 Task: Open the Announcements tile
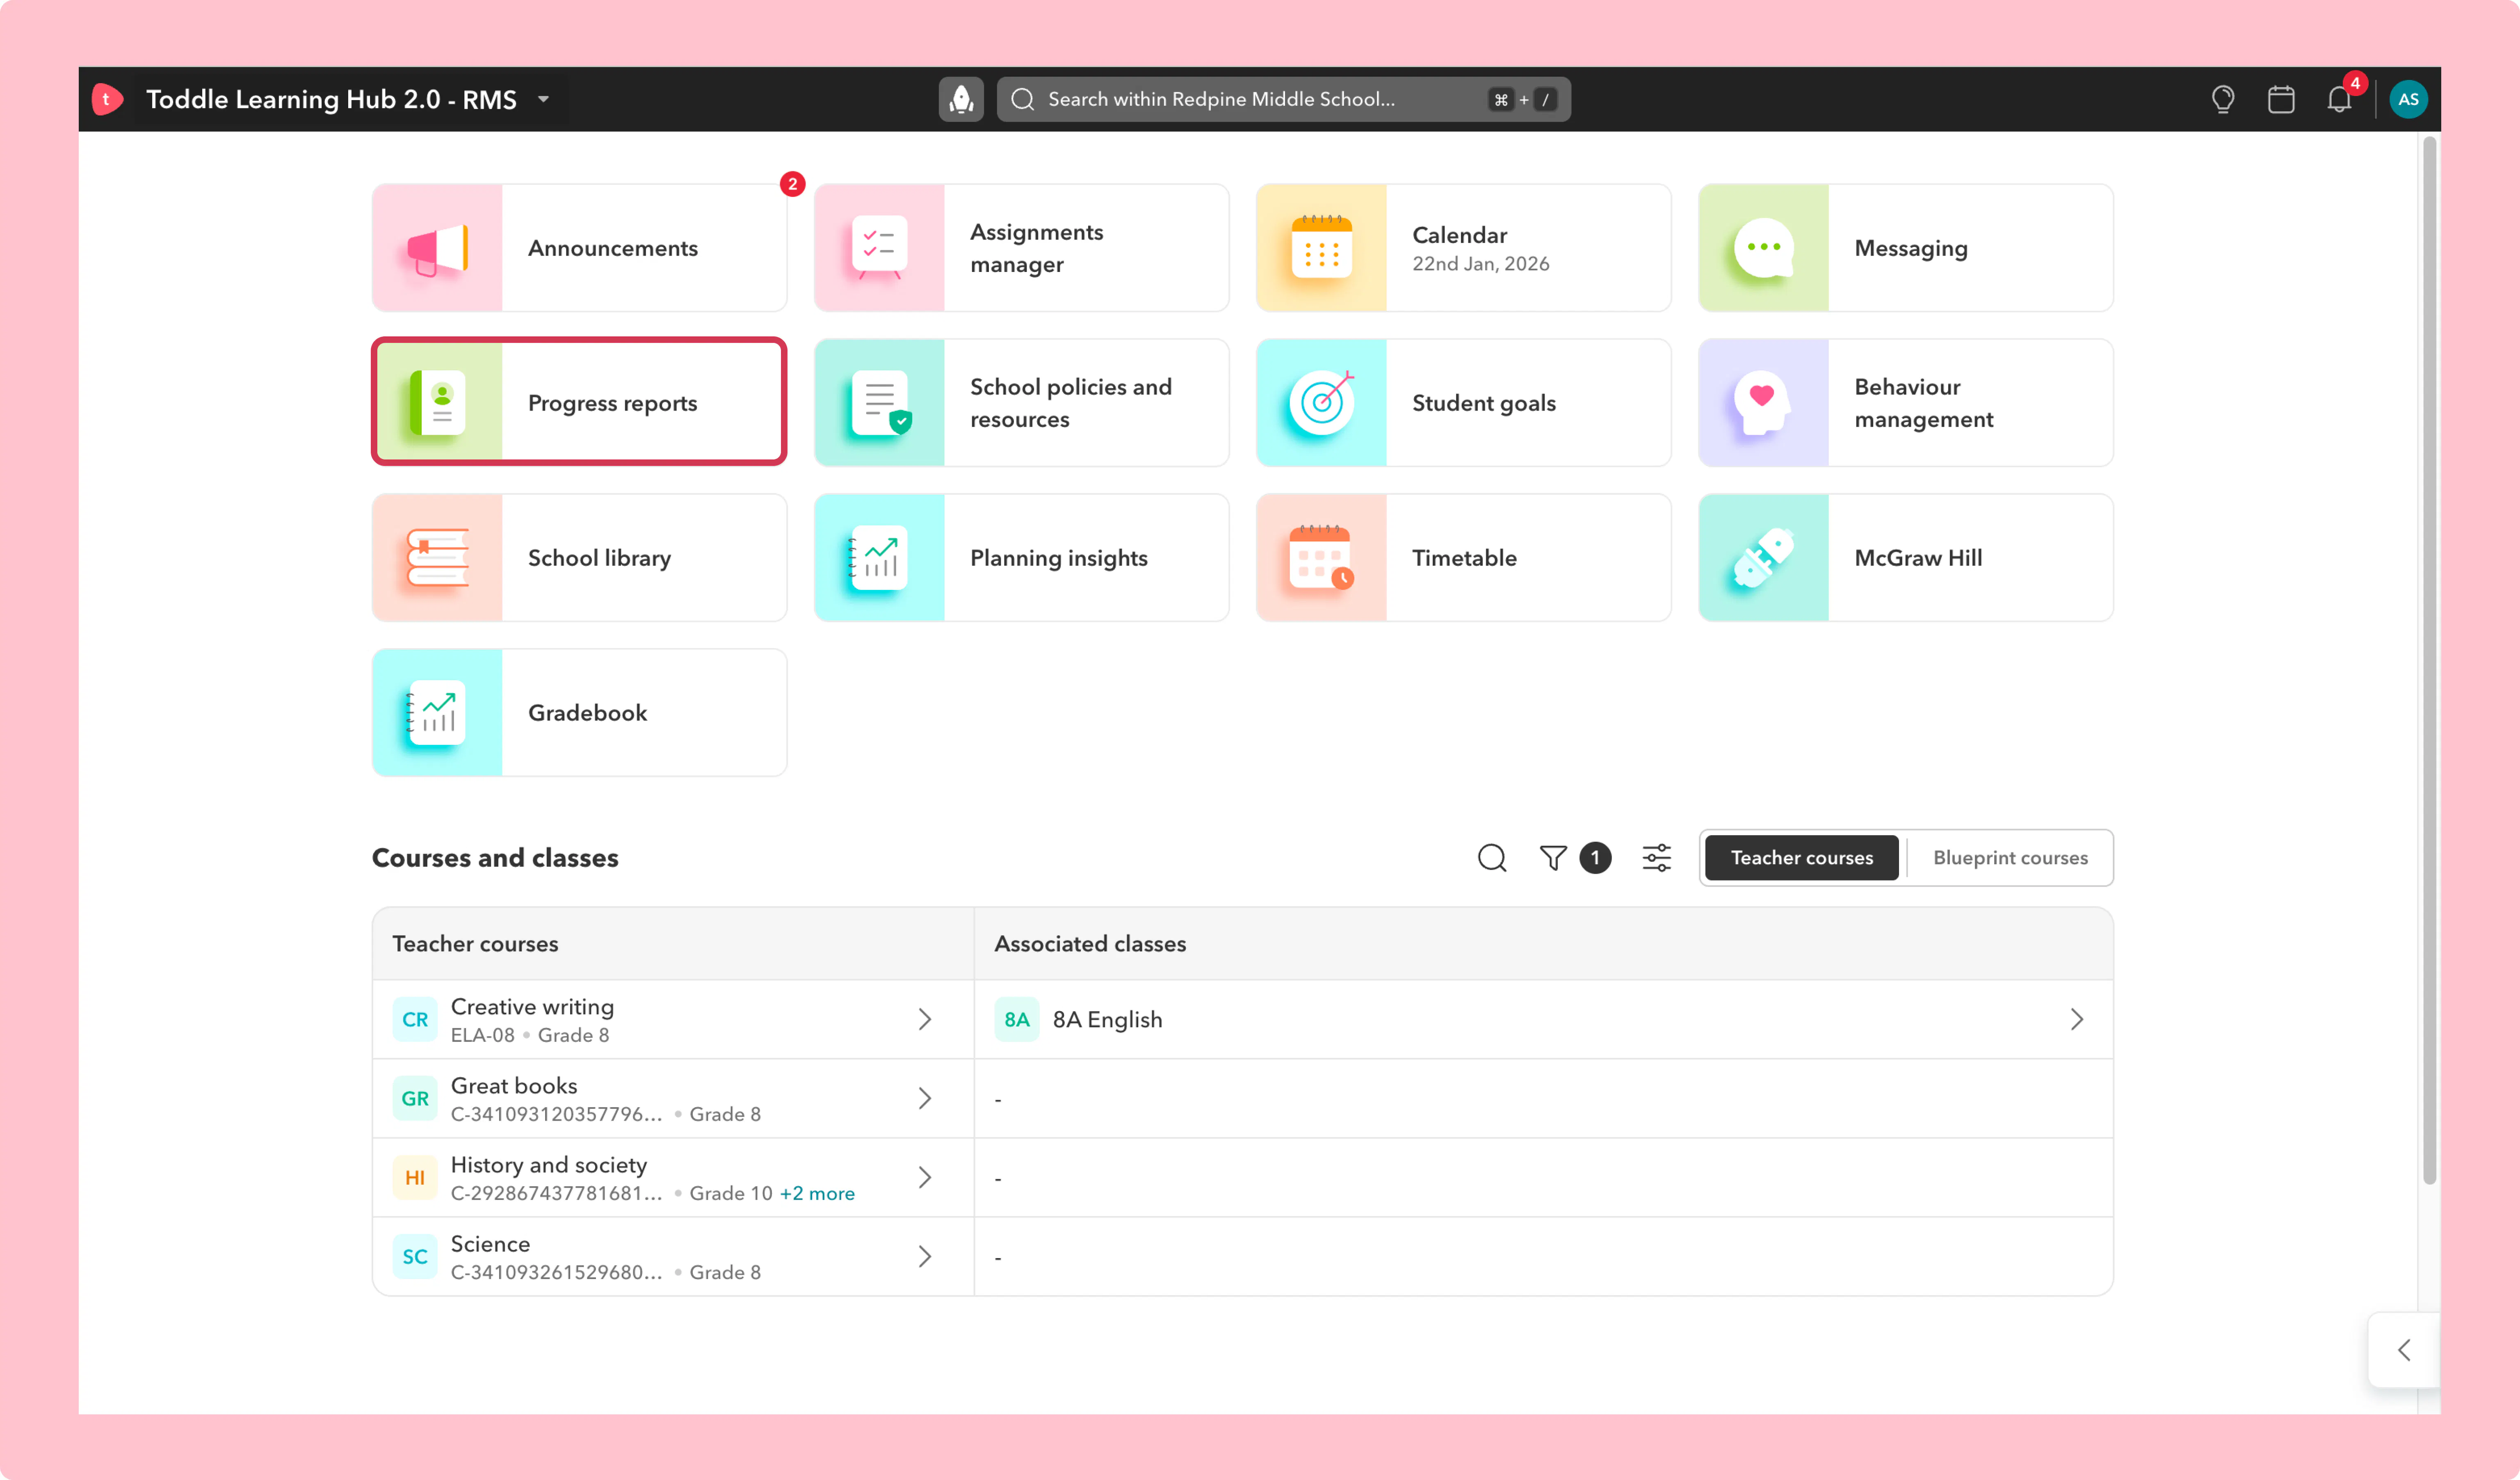[x=579, y=248]
